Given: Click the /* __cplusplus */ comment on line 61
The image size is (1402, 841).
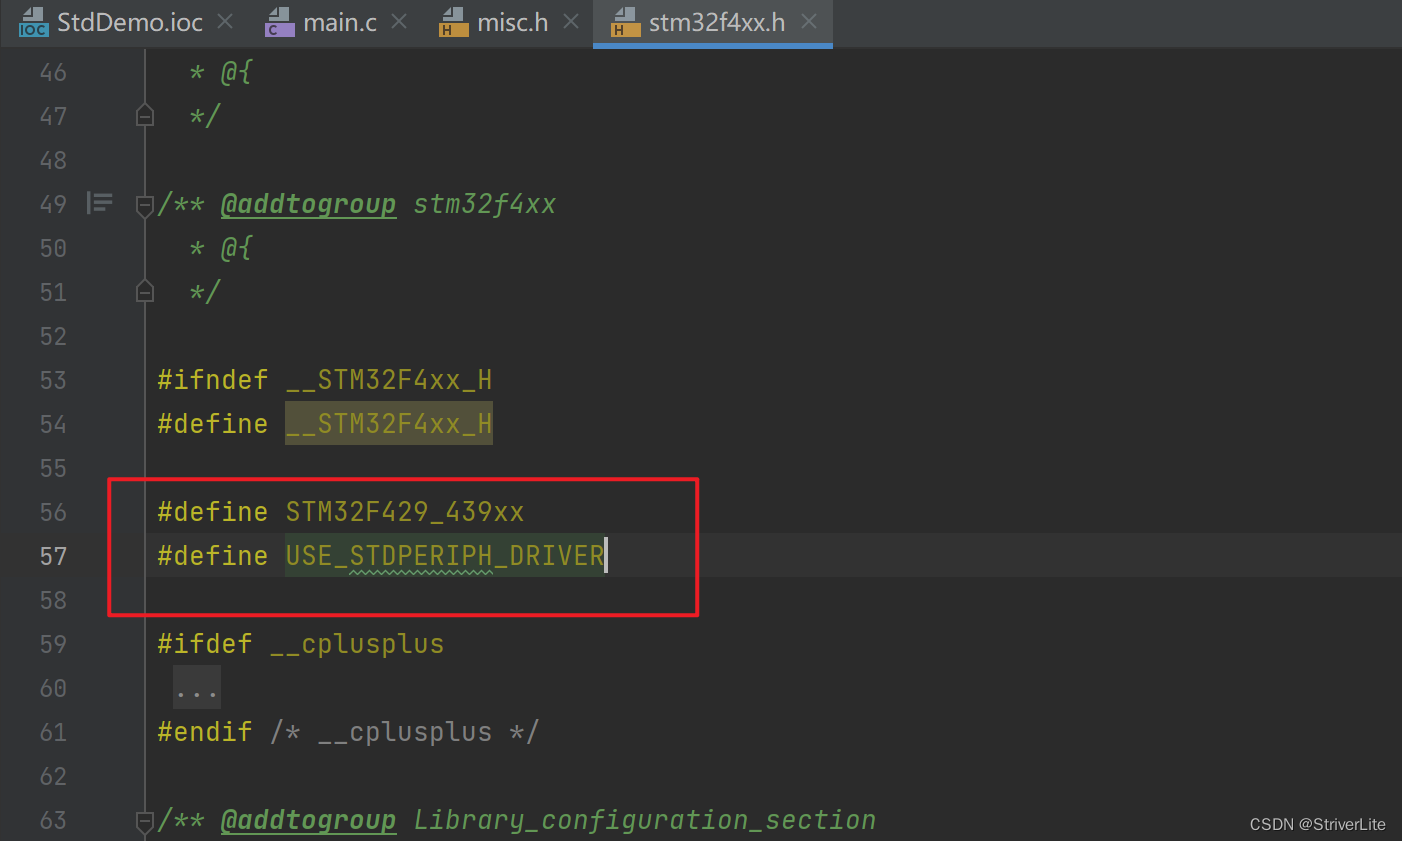Looking at the screenshot, I should (405, 732).
